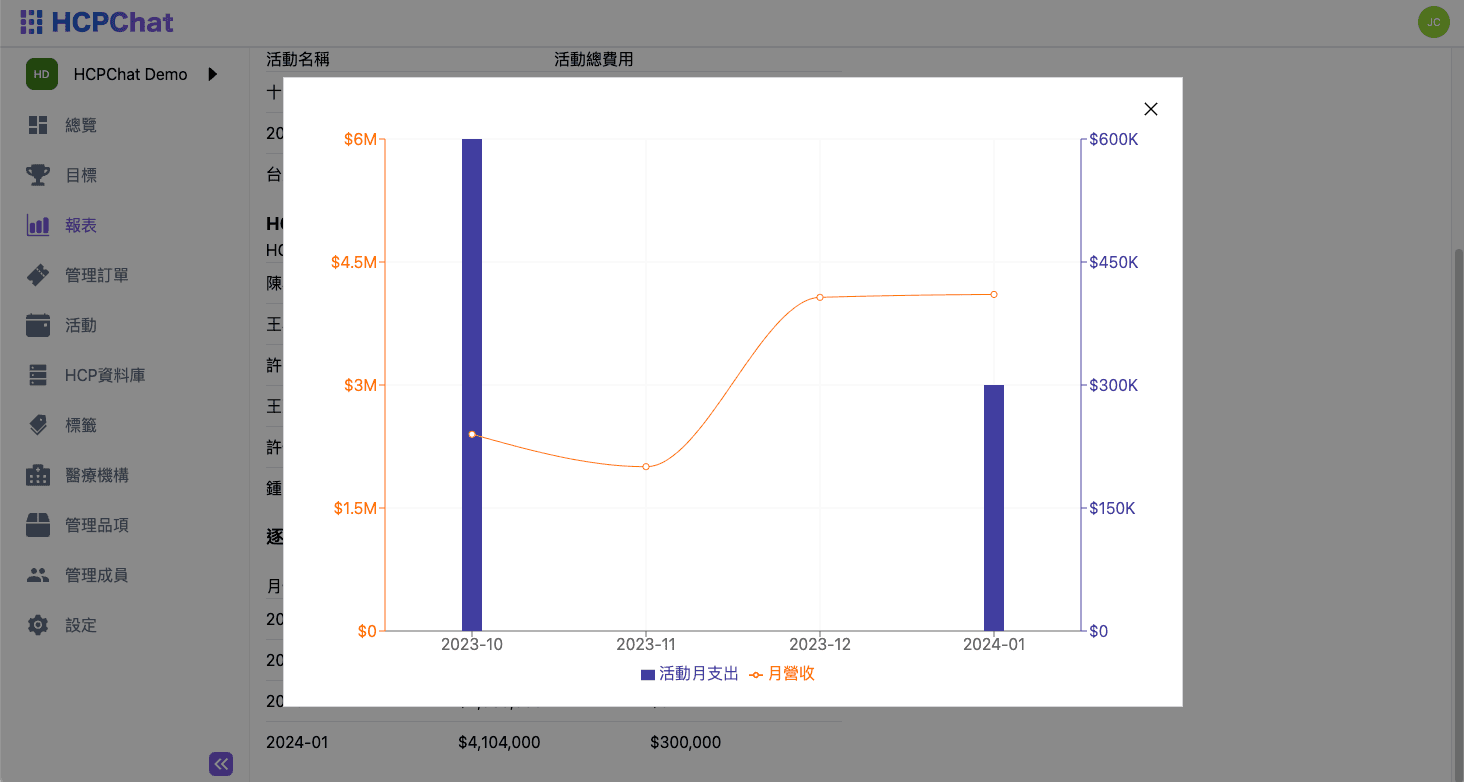1464x782 pixels.
Task: Toggle 活動月支出 legend series
Action: (x=690, y=674)
